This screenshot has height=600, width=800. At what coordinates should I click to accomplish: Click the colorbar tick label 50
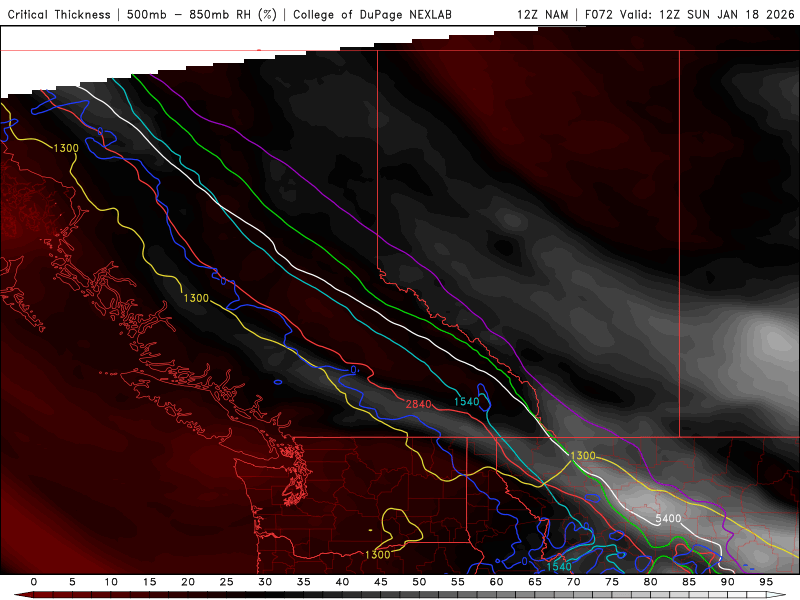tap(419, 582)
